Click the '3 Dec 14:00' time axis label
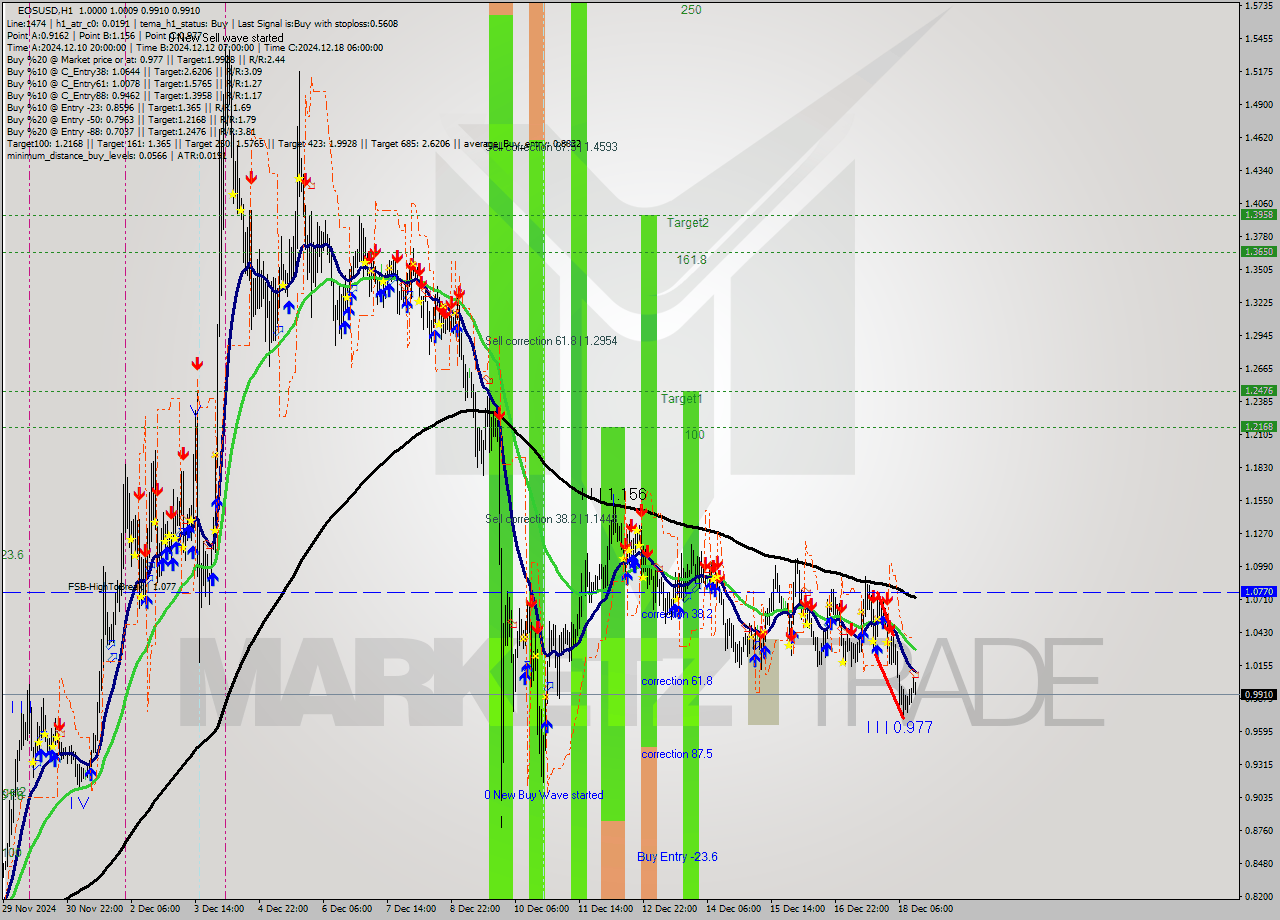Image resolution: width=1280 pixels, height=920 pixels. coord(219,909)
